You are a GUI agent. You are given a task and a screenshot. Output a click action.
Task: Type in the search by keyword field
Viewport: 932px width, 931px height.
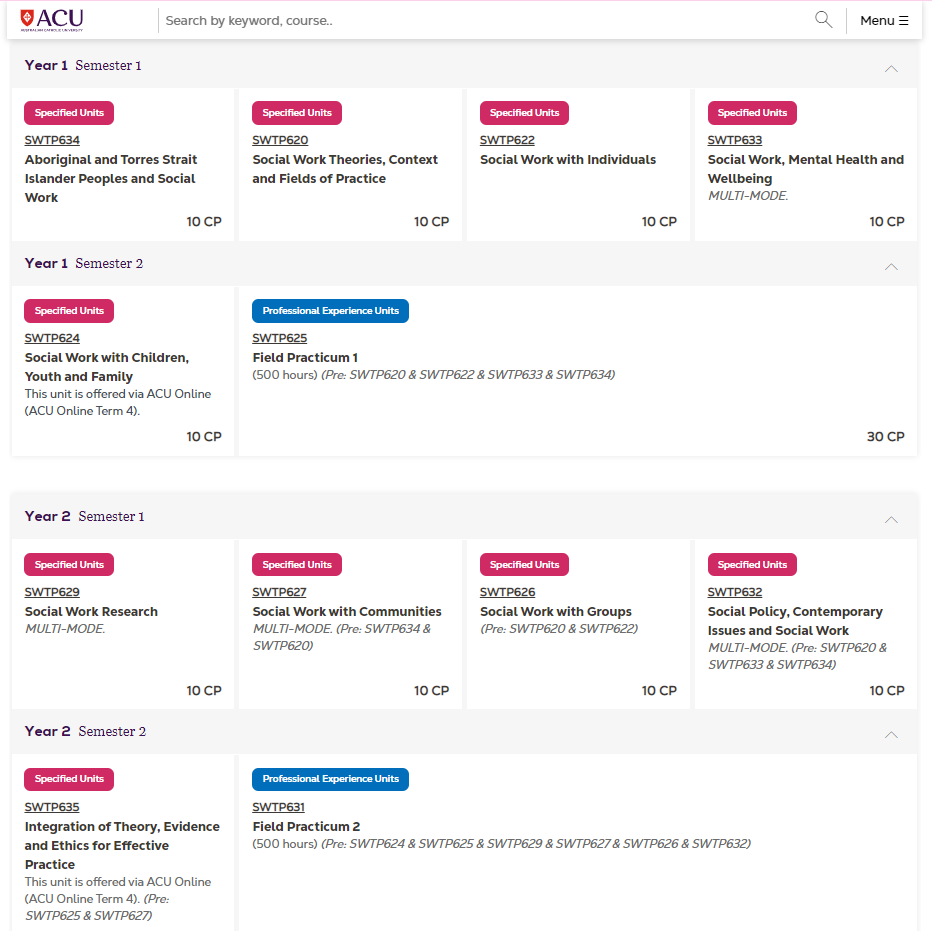(480, 21)
